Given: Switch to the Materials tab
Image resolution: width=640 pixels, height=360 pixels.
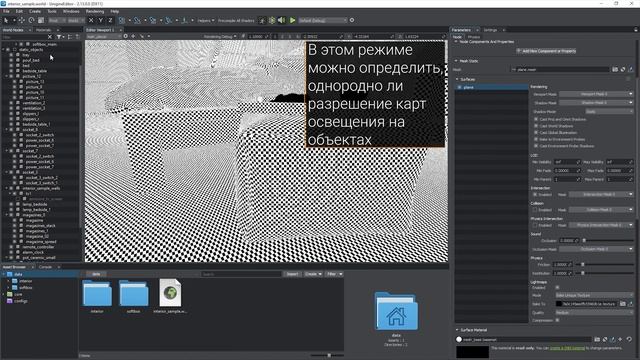Looking at the screenshot, I should pyautogui.click(x=44, y=30).
